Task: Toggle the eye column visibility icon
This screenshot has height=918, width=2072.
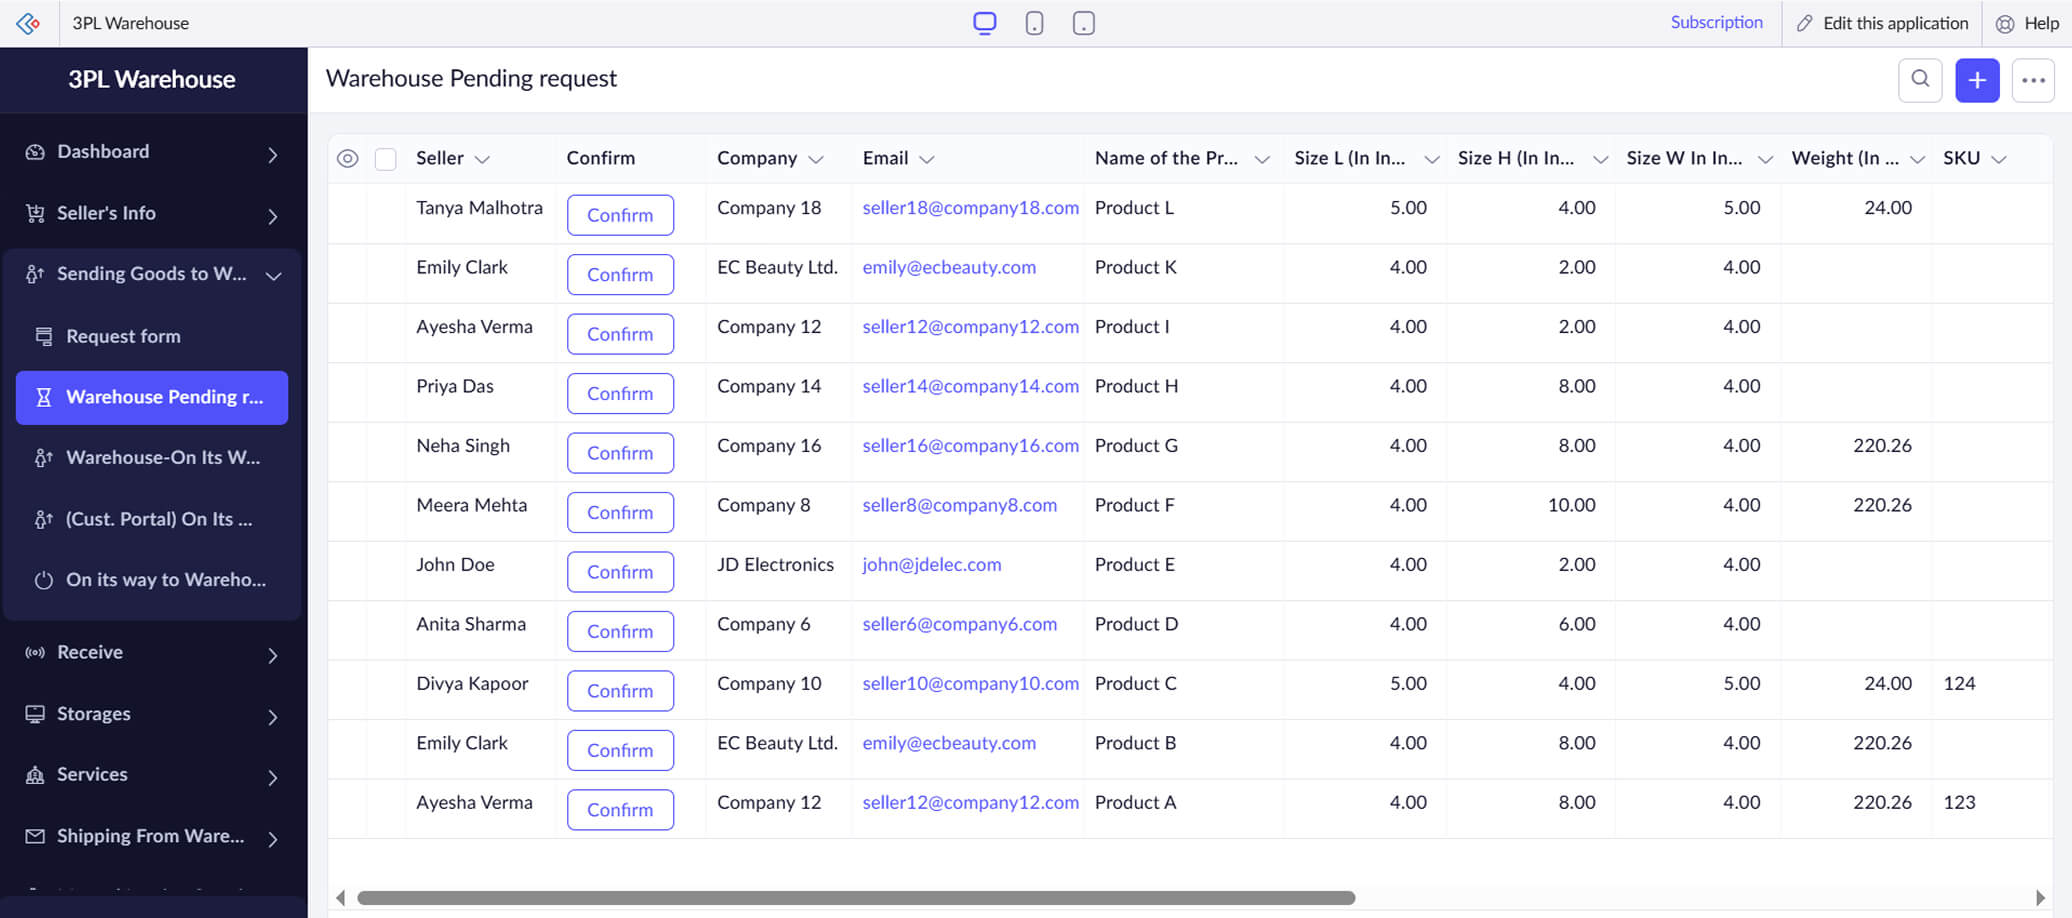Action: [347, 159]
